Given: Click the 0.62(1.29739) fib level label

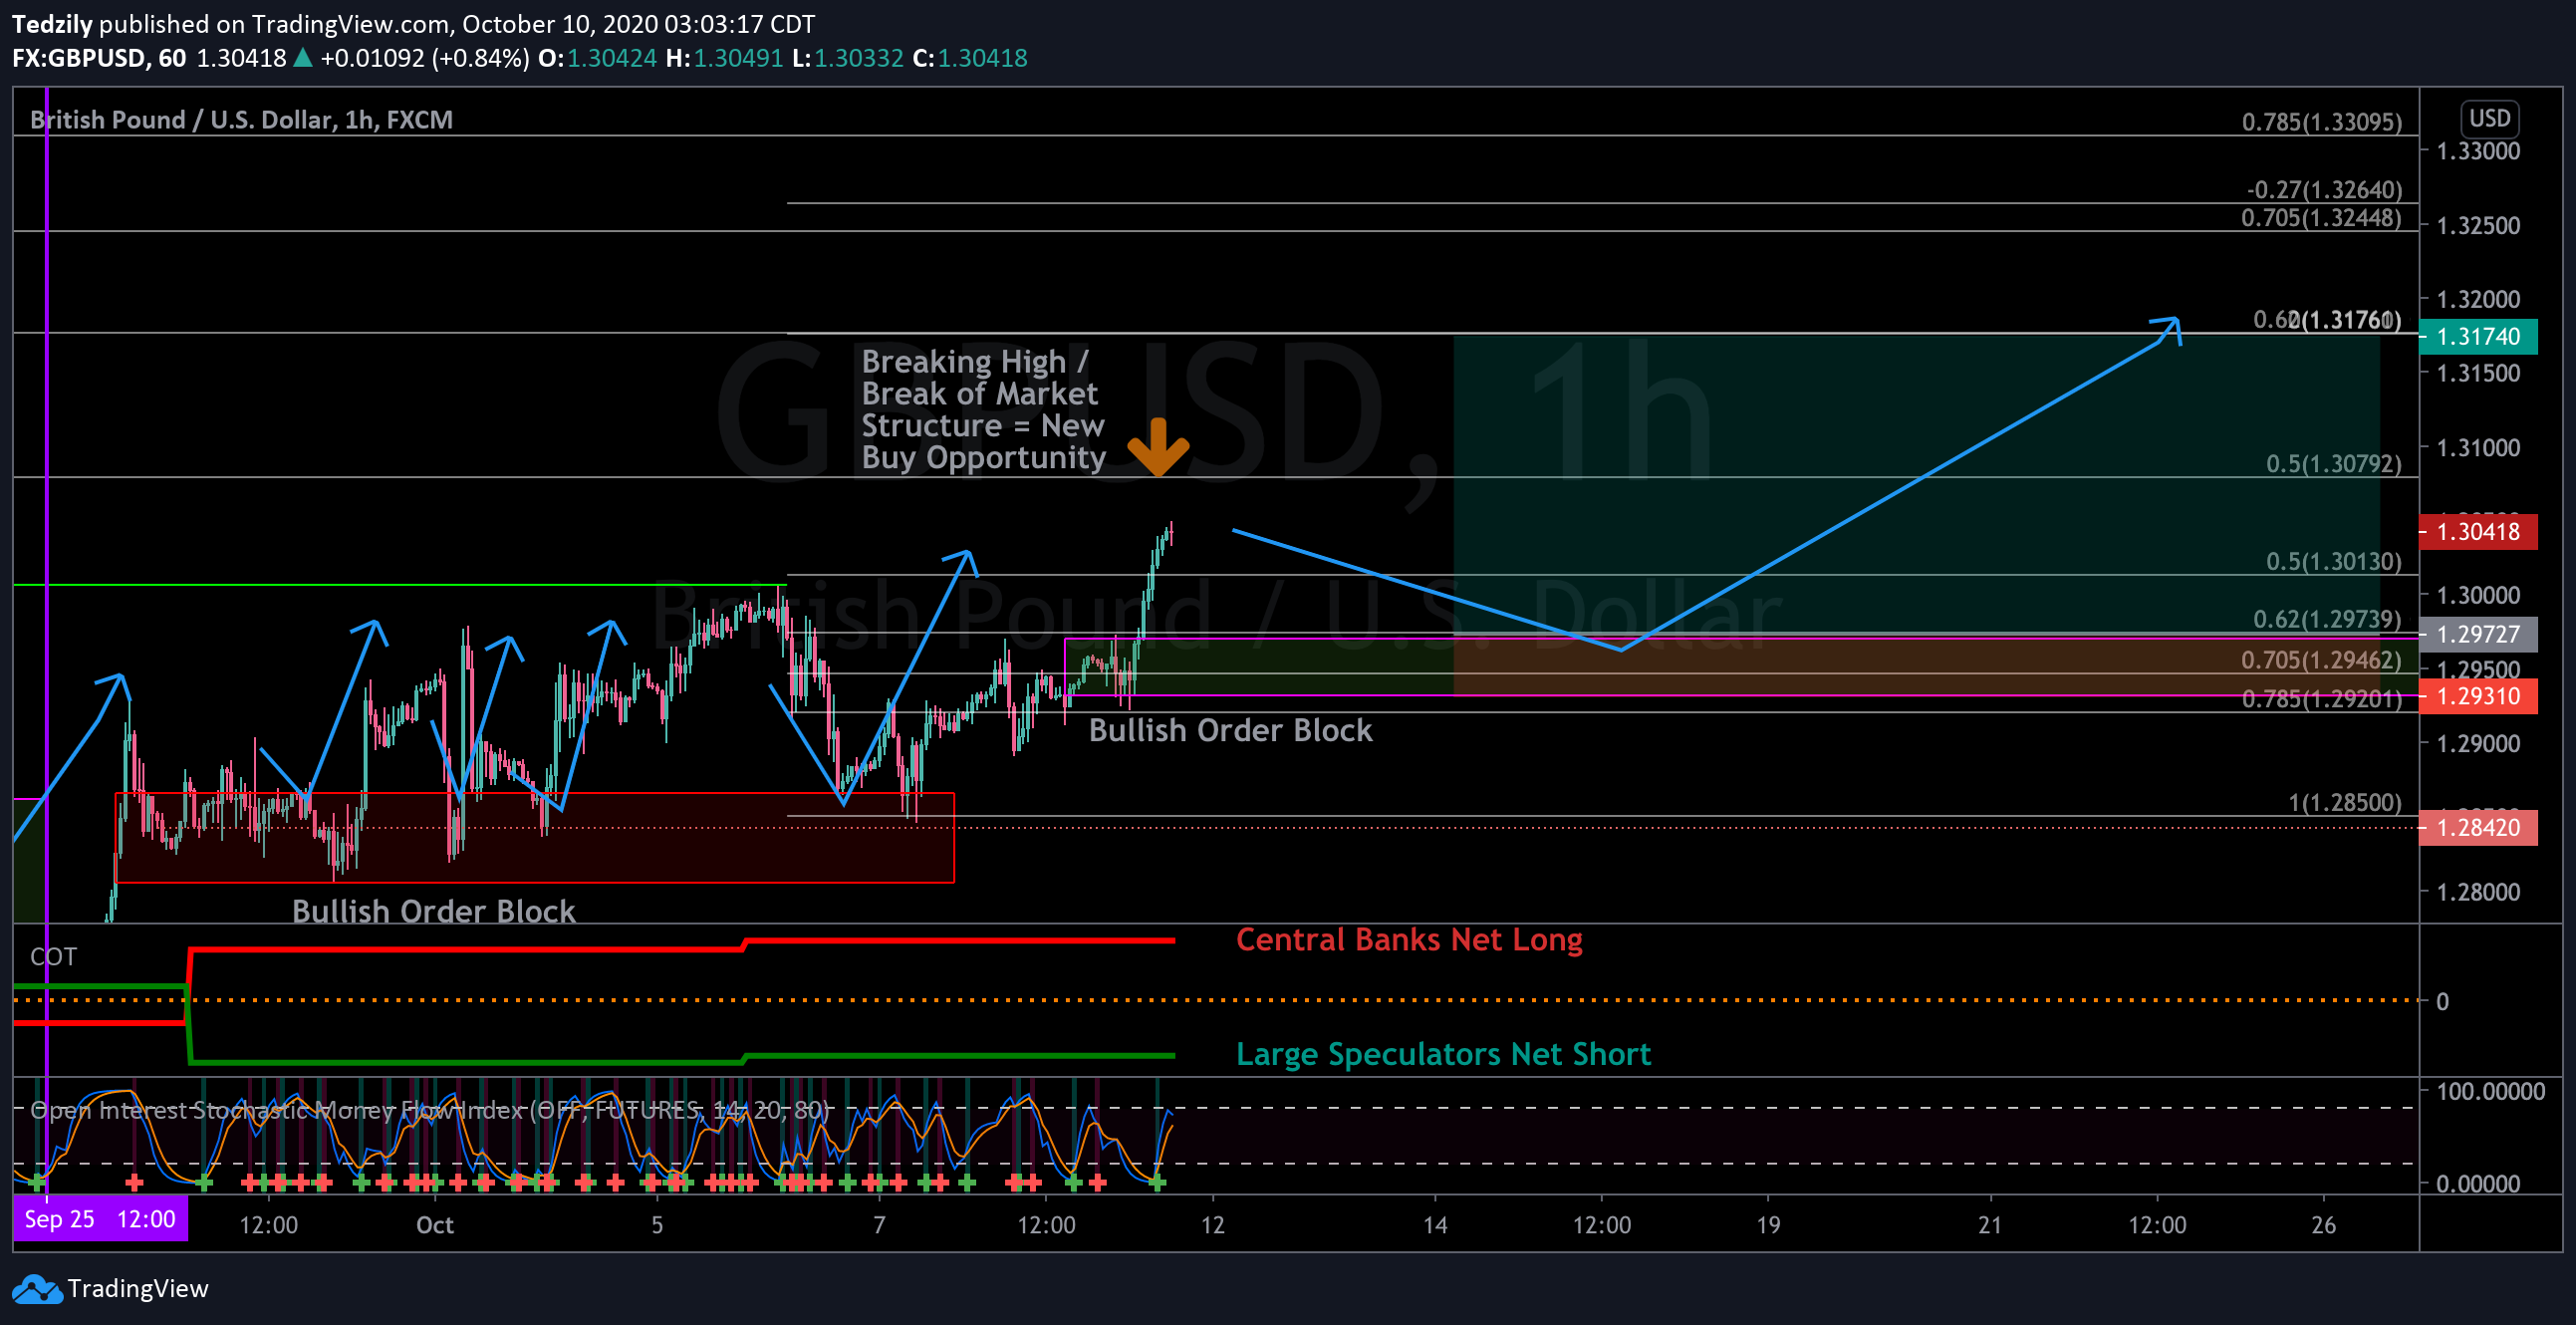Looking at the screenshot, I should point(2327,620).
